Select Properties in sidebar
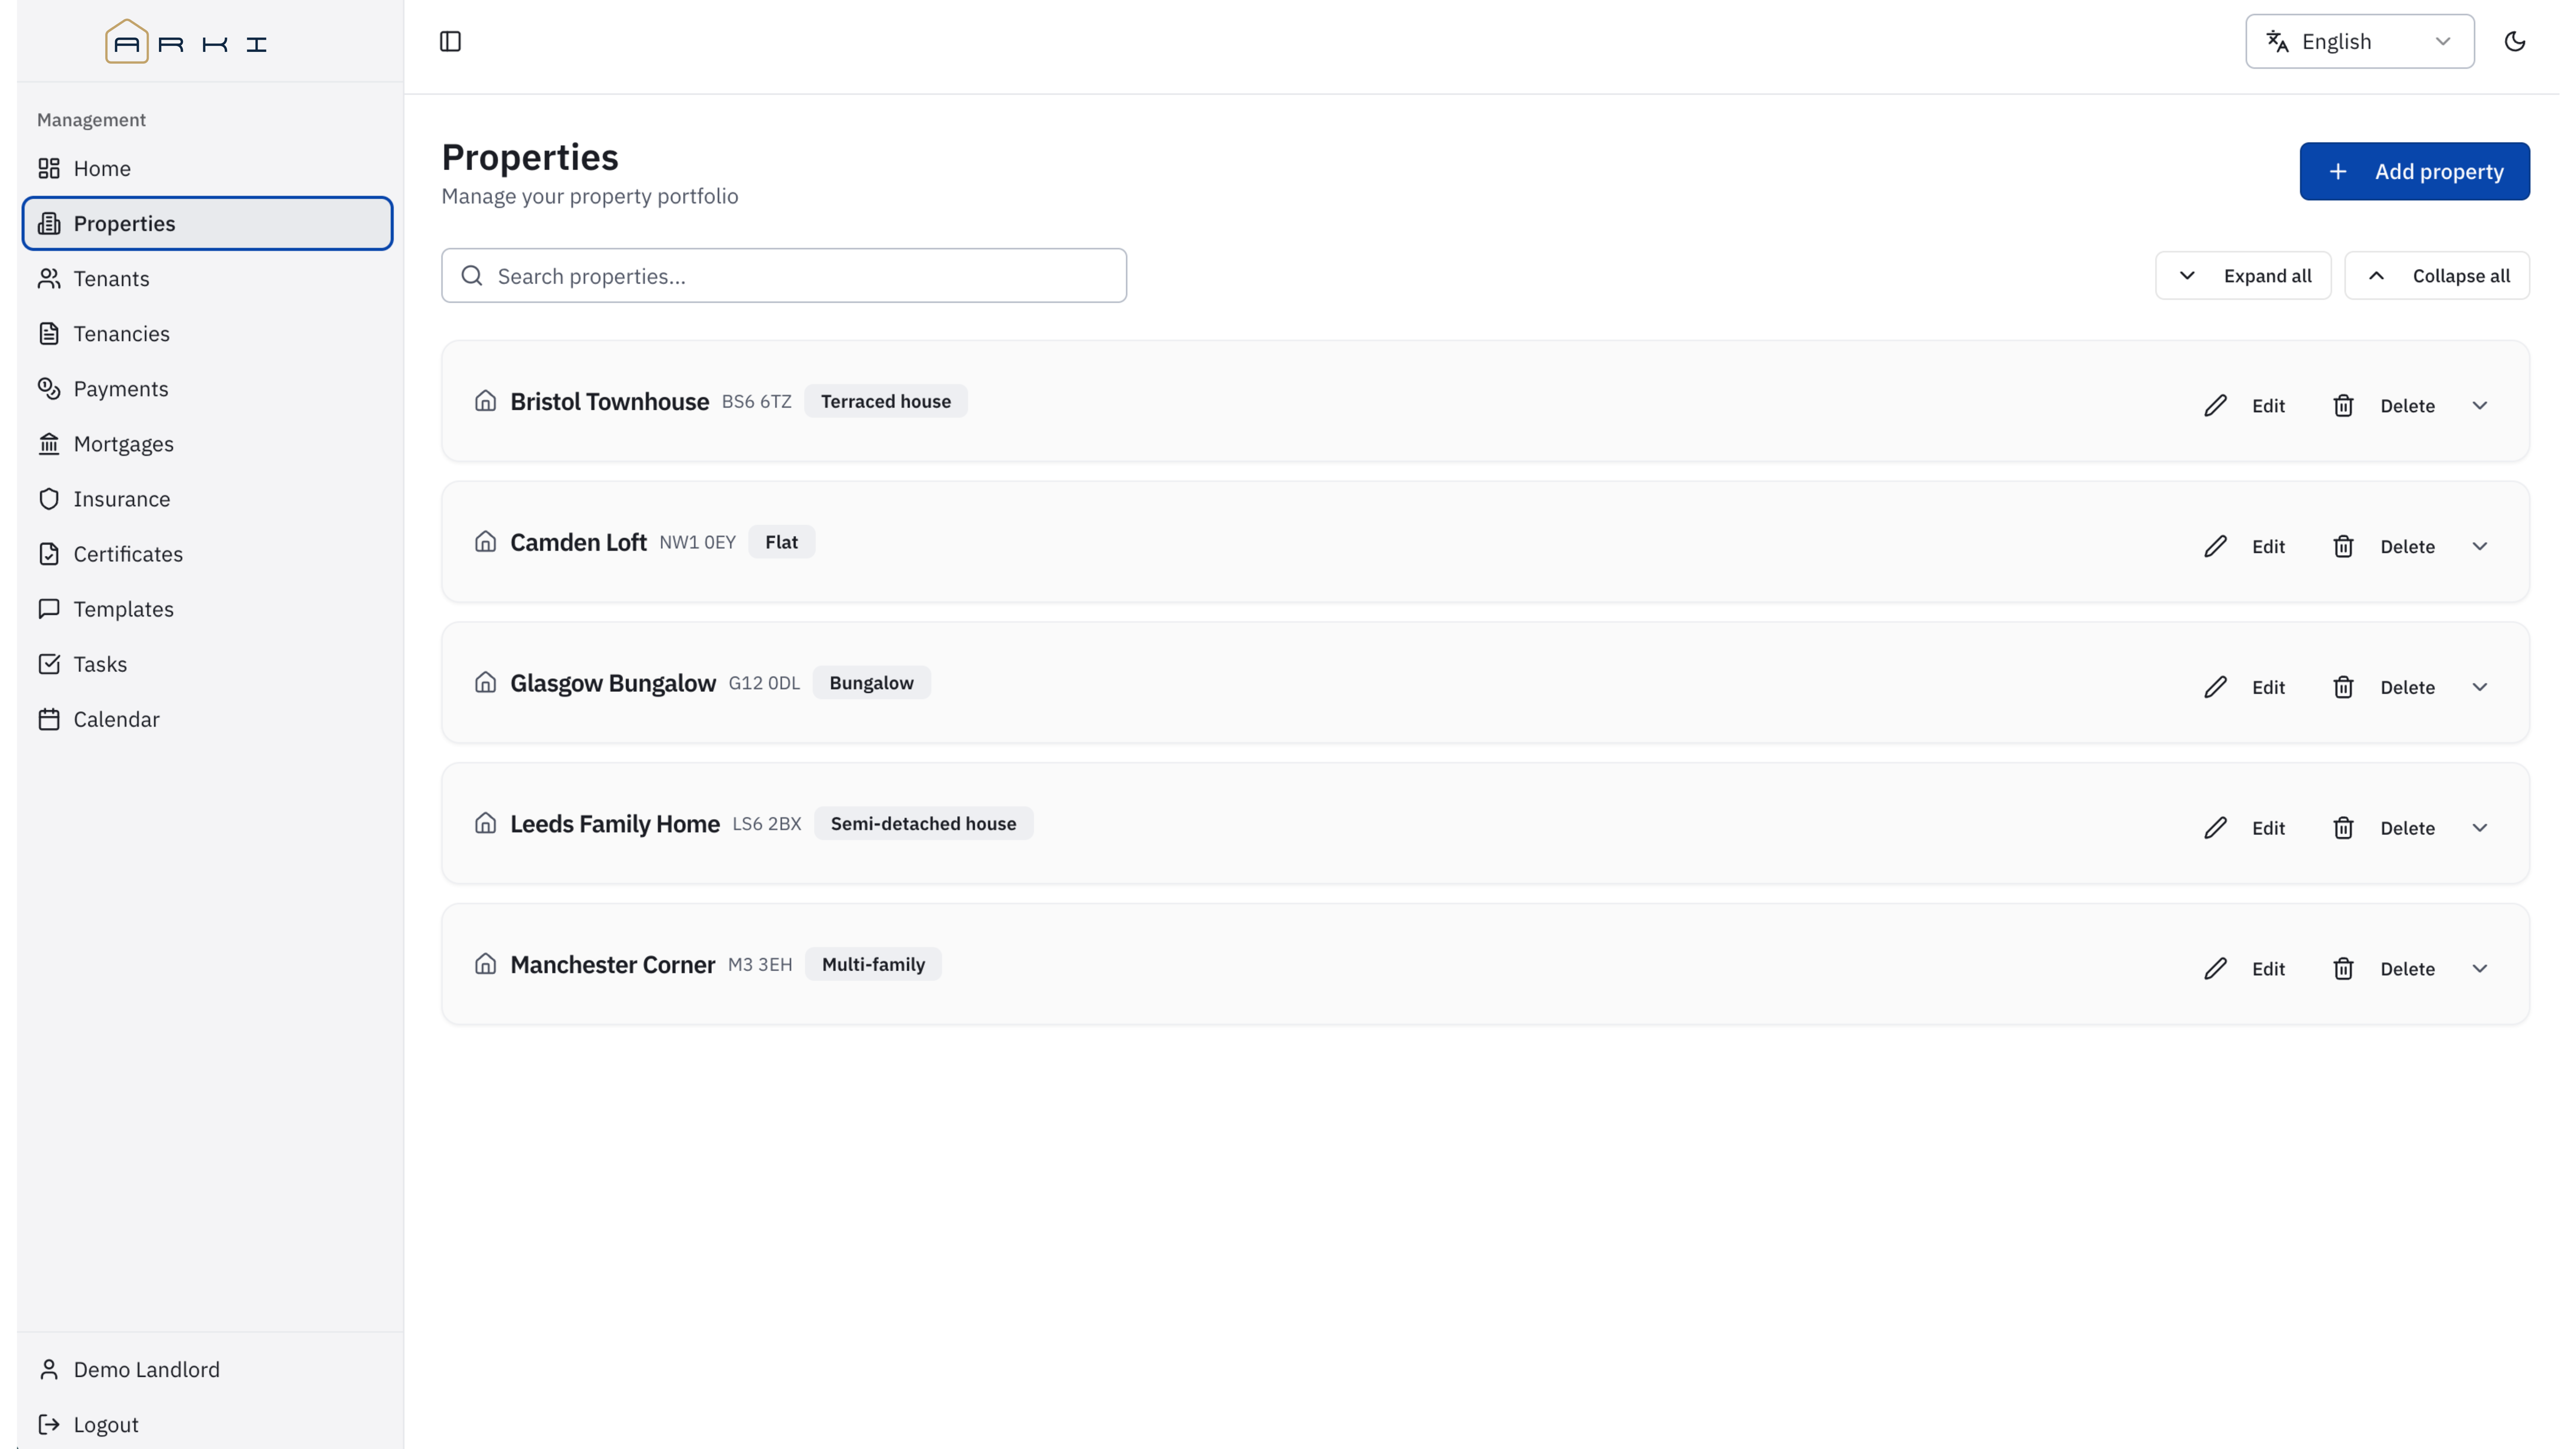 (208, 223)
